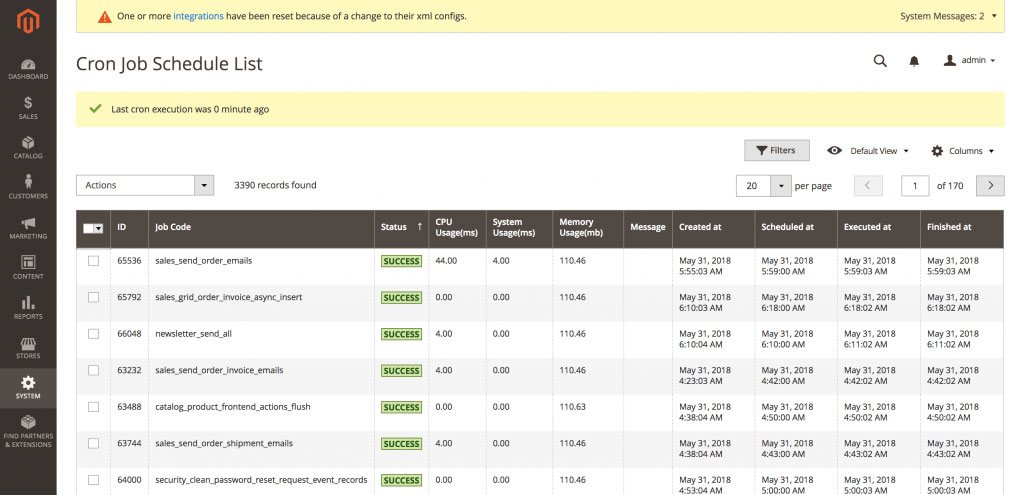Open the notifications bell icon
The width and height of the screenshot is (1024, 495).
(x=914, y=61)
